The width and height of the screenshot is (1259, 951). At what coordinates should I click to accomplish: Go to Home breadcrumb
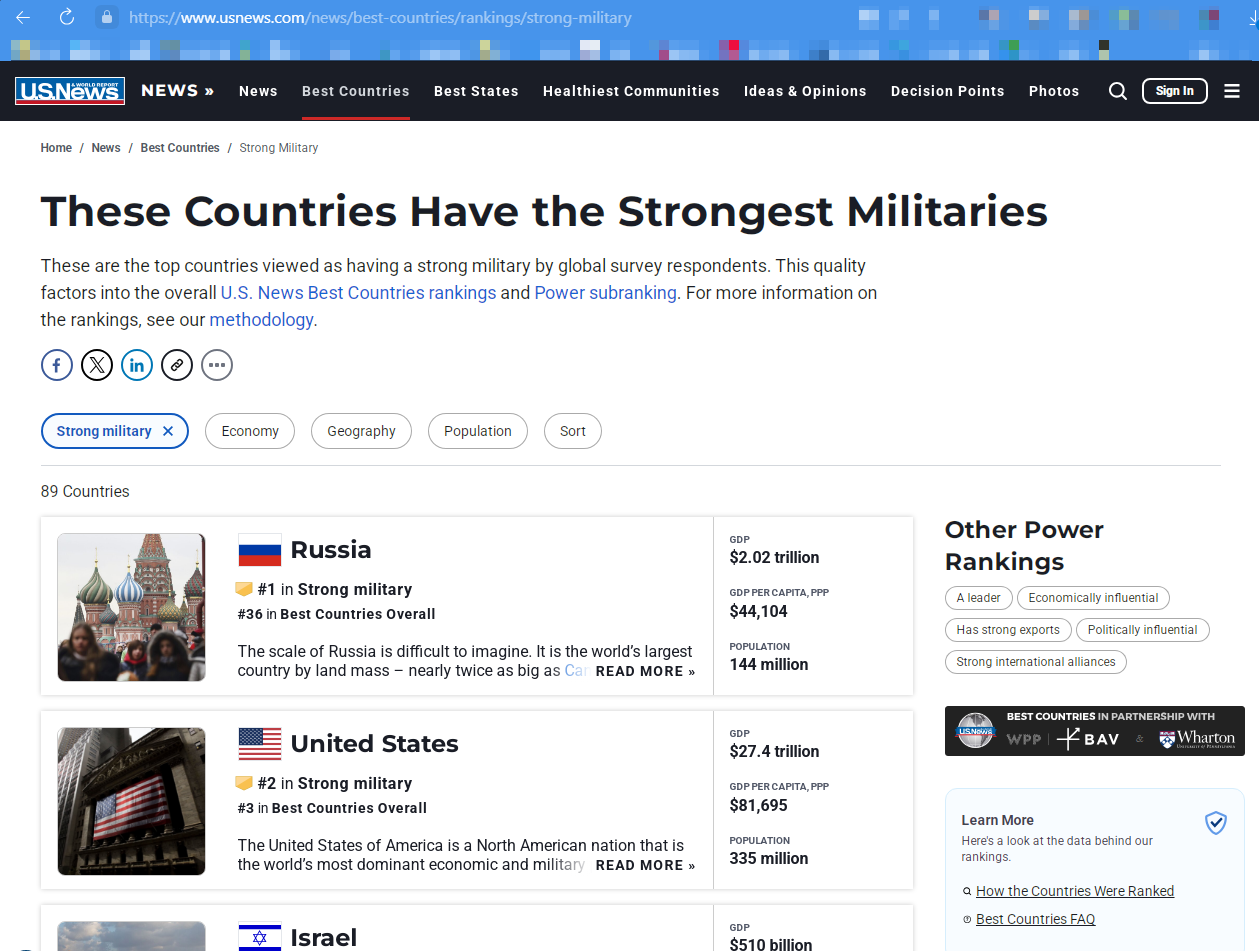[x=56, y=148]
